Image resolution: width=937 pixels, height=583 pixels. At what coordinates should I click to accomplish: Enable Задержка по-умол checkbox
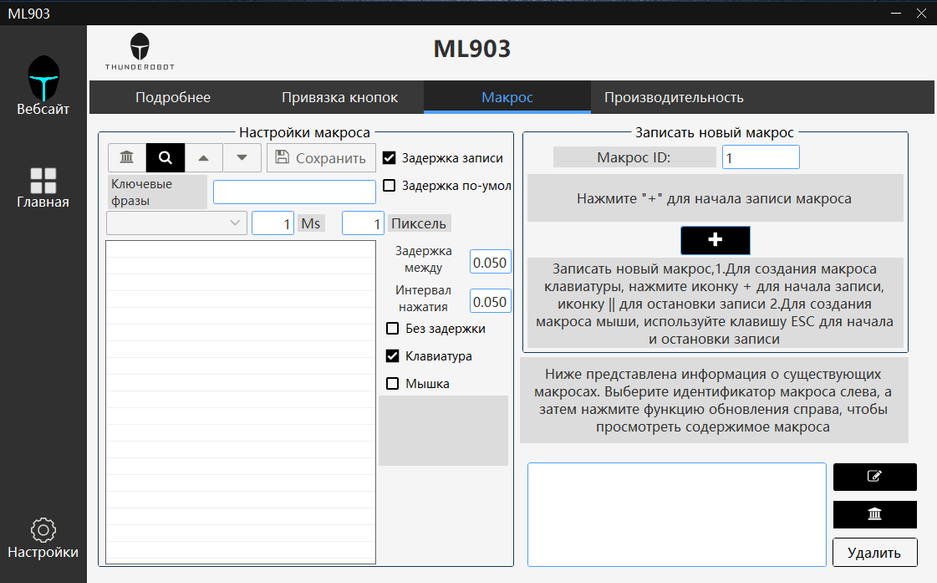389,185
